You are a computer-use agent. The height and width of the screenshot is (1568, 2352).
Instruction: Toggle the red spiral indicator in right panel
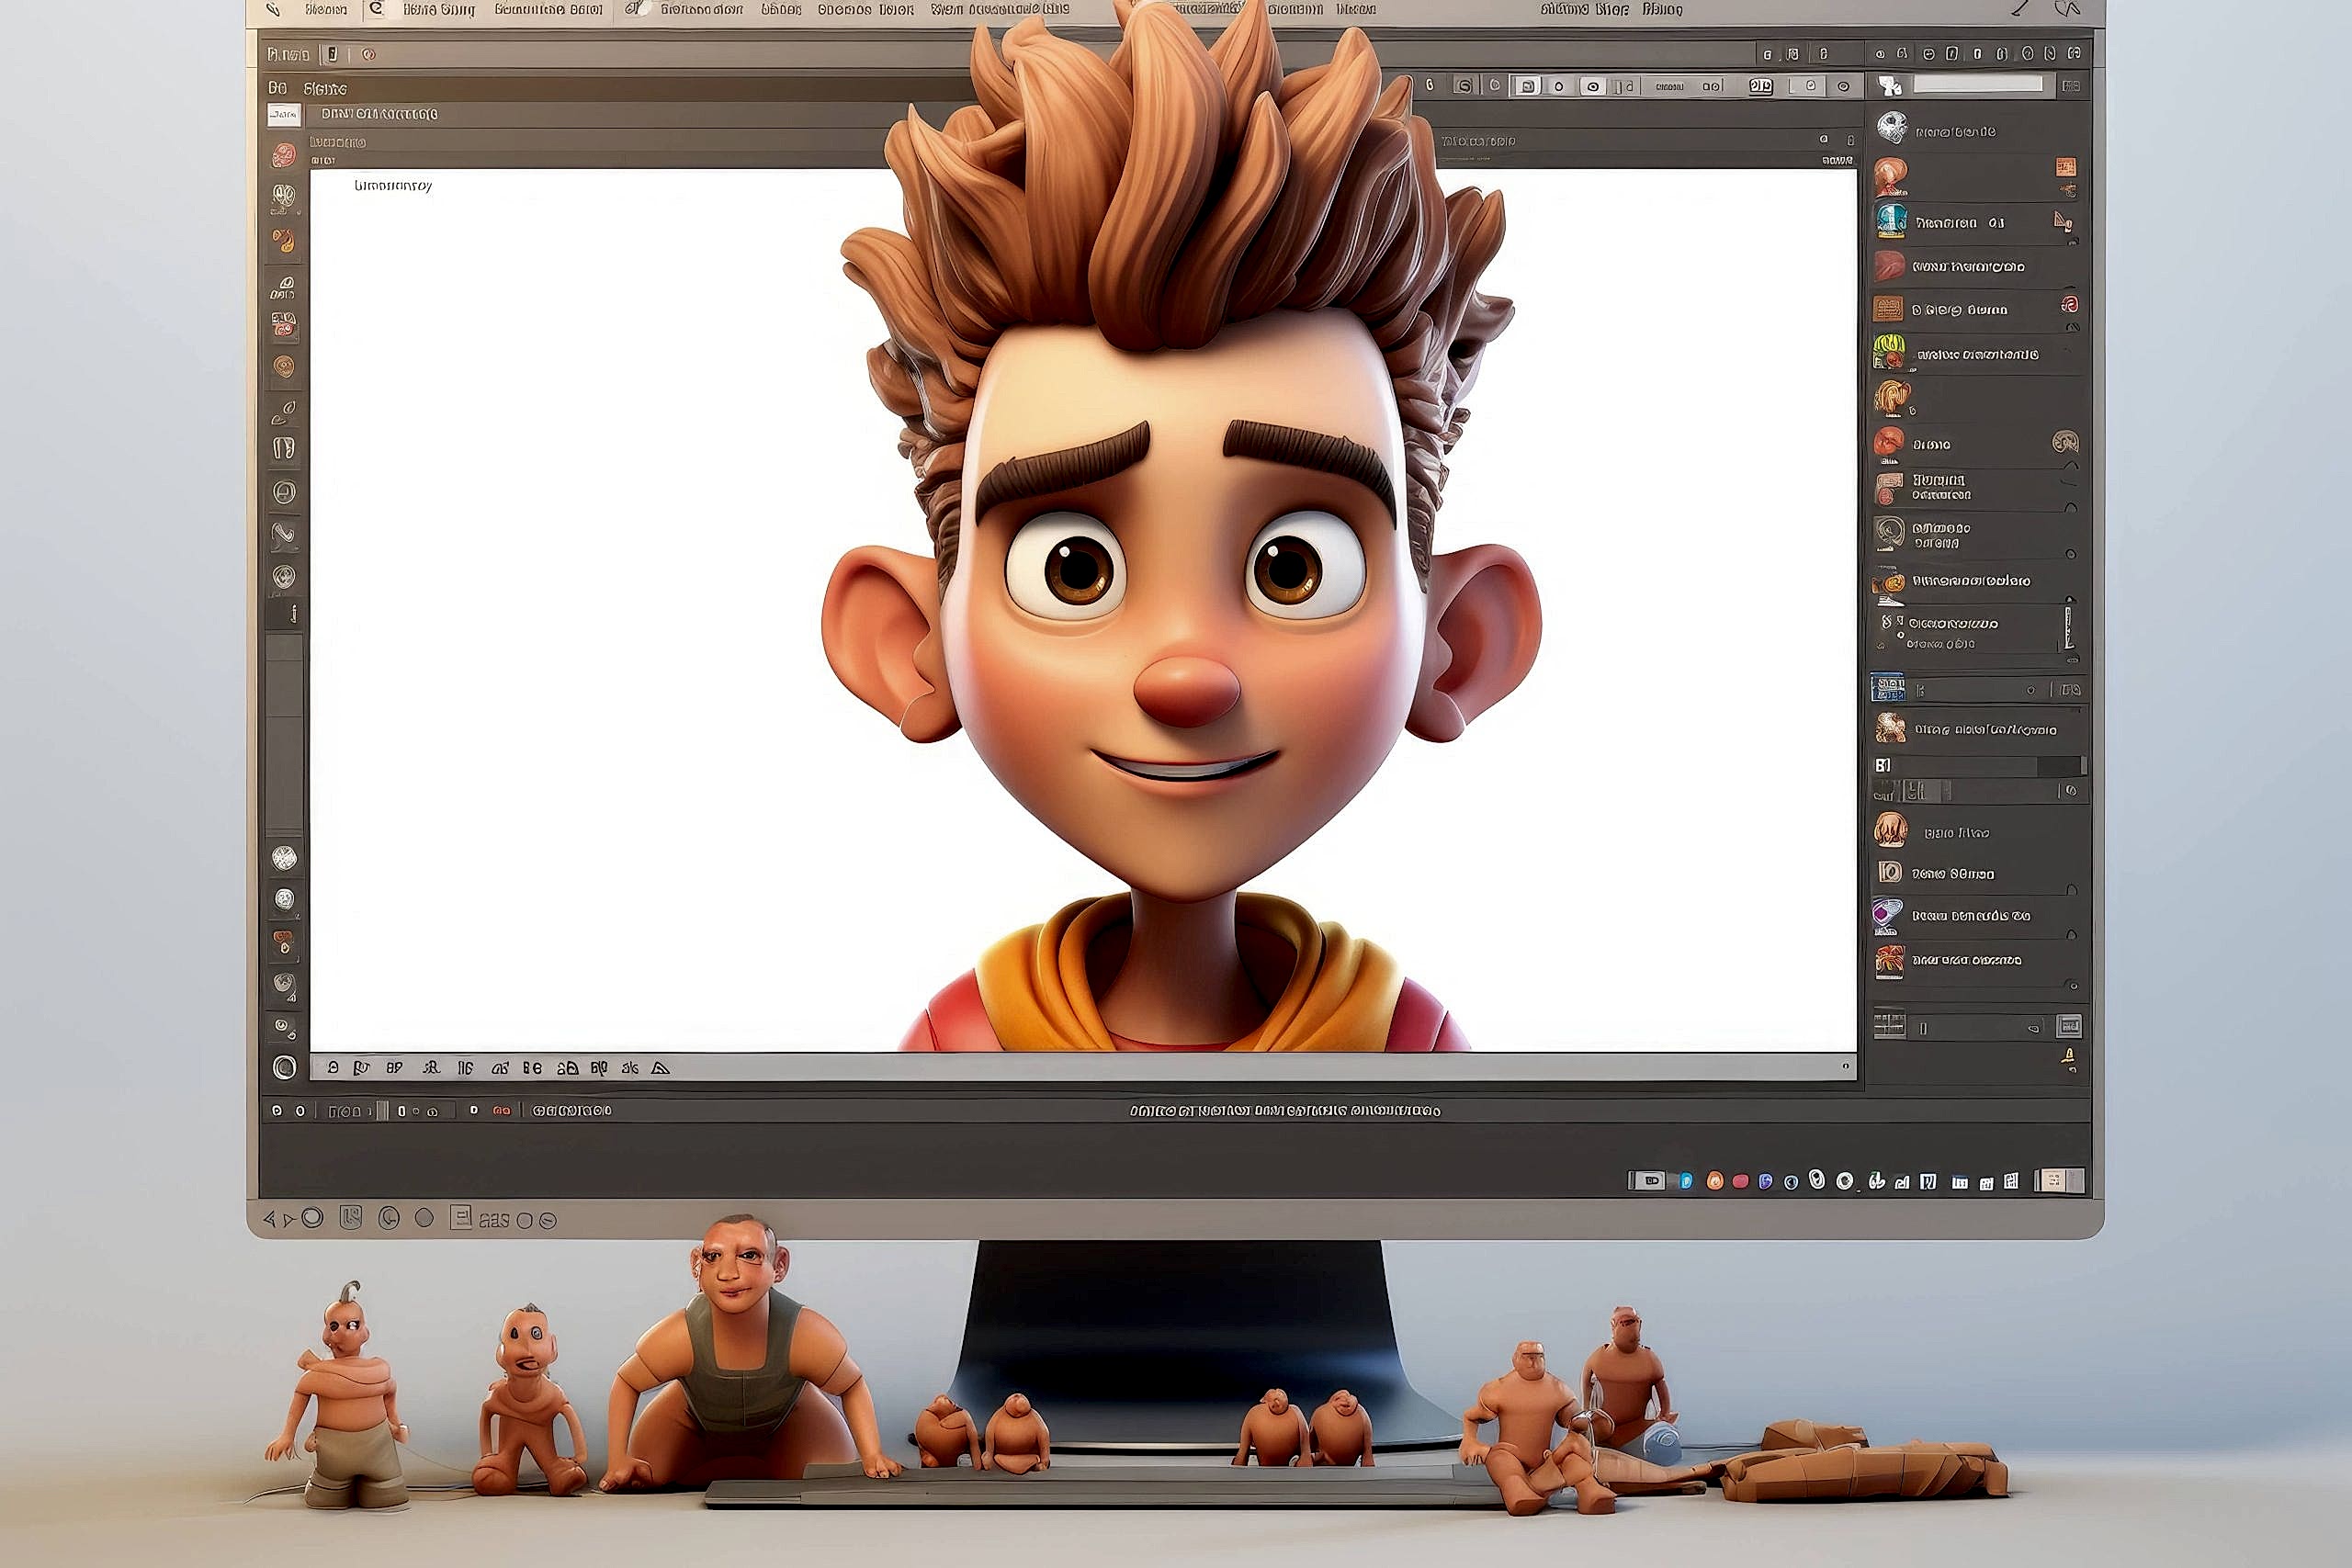(2070, 304)
